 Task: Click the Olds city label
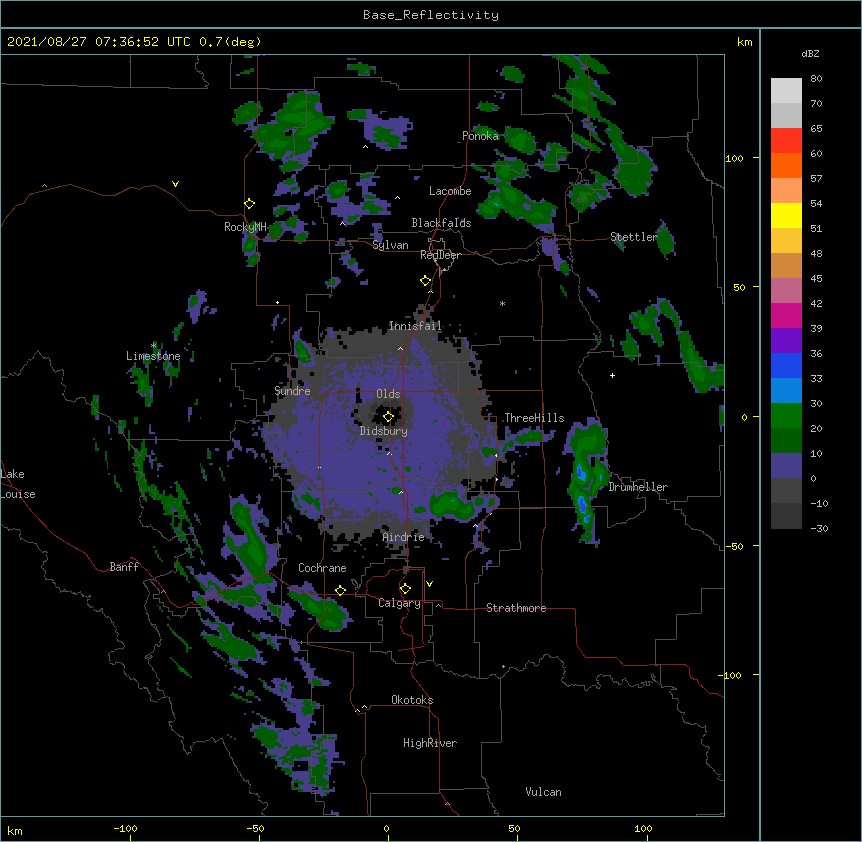tap(388, 394)
